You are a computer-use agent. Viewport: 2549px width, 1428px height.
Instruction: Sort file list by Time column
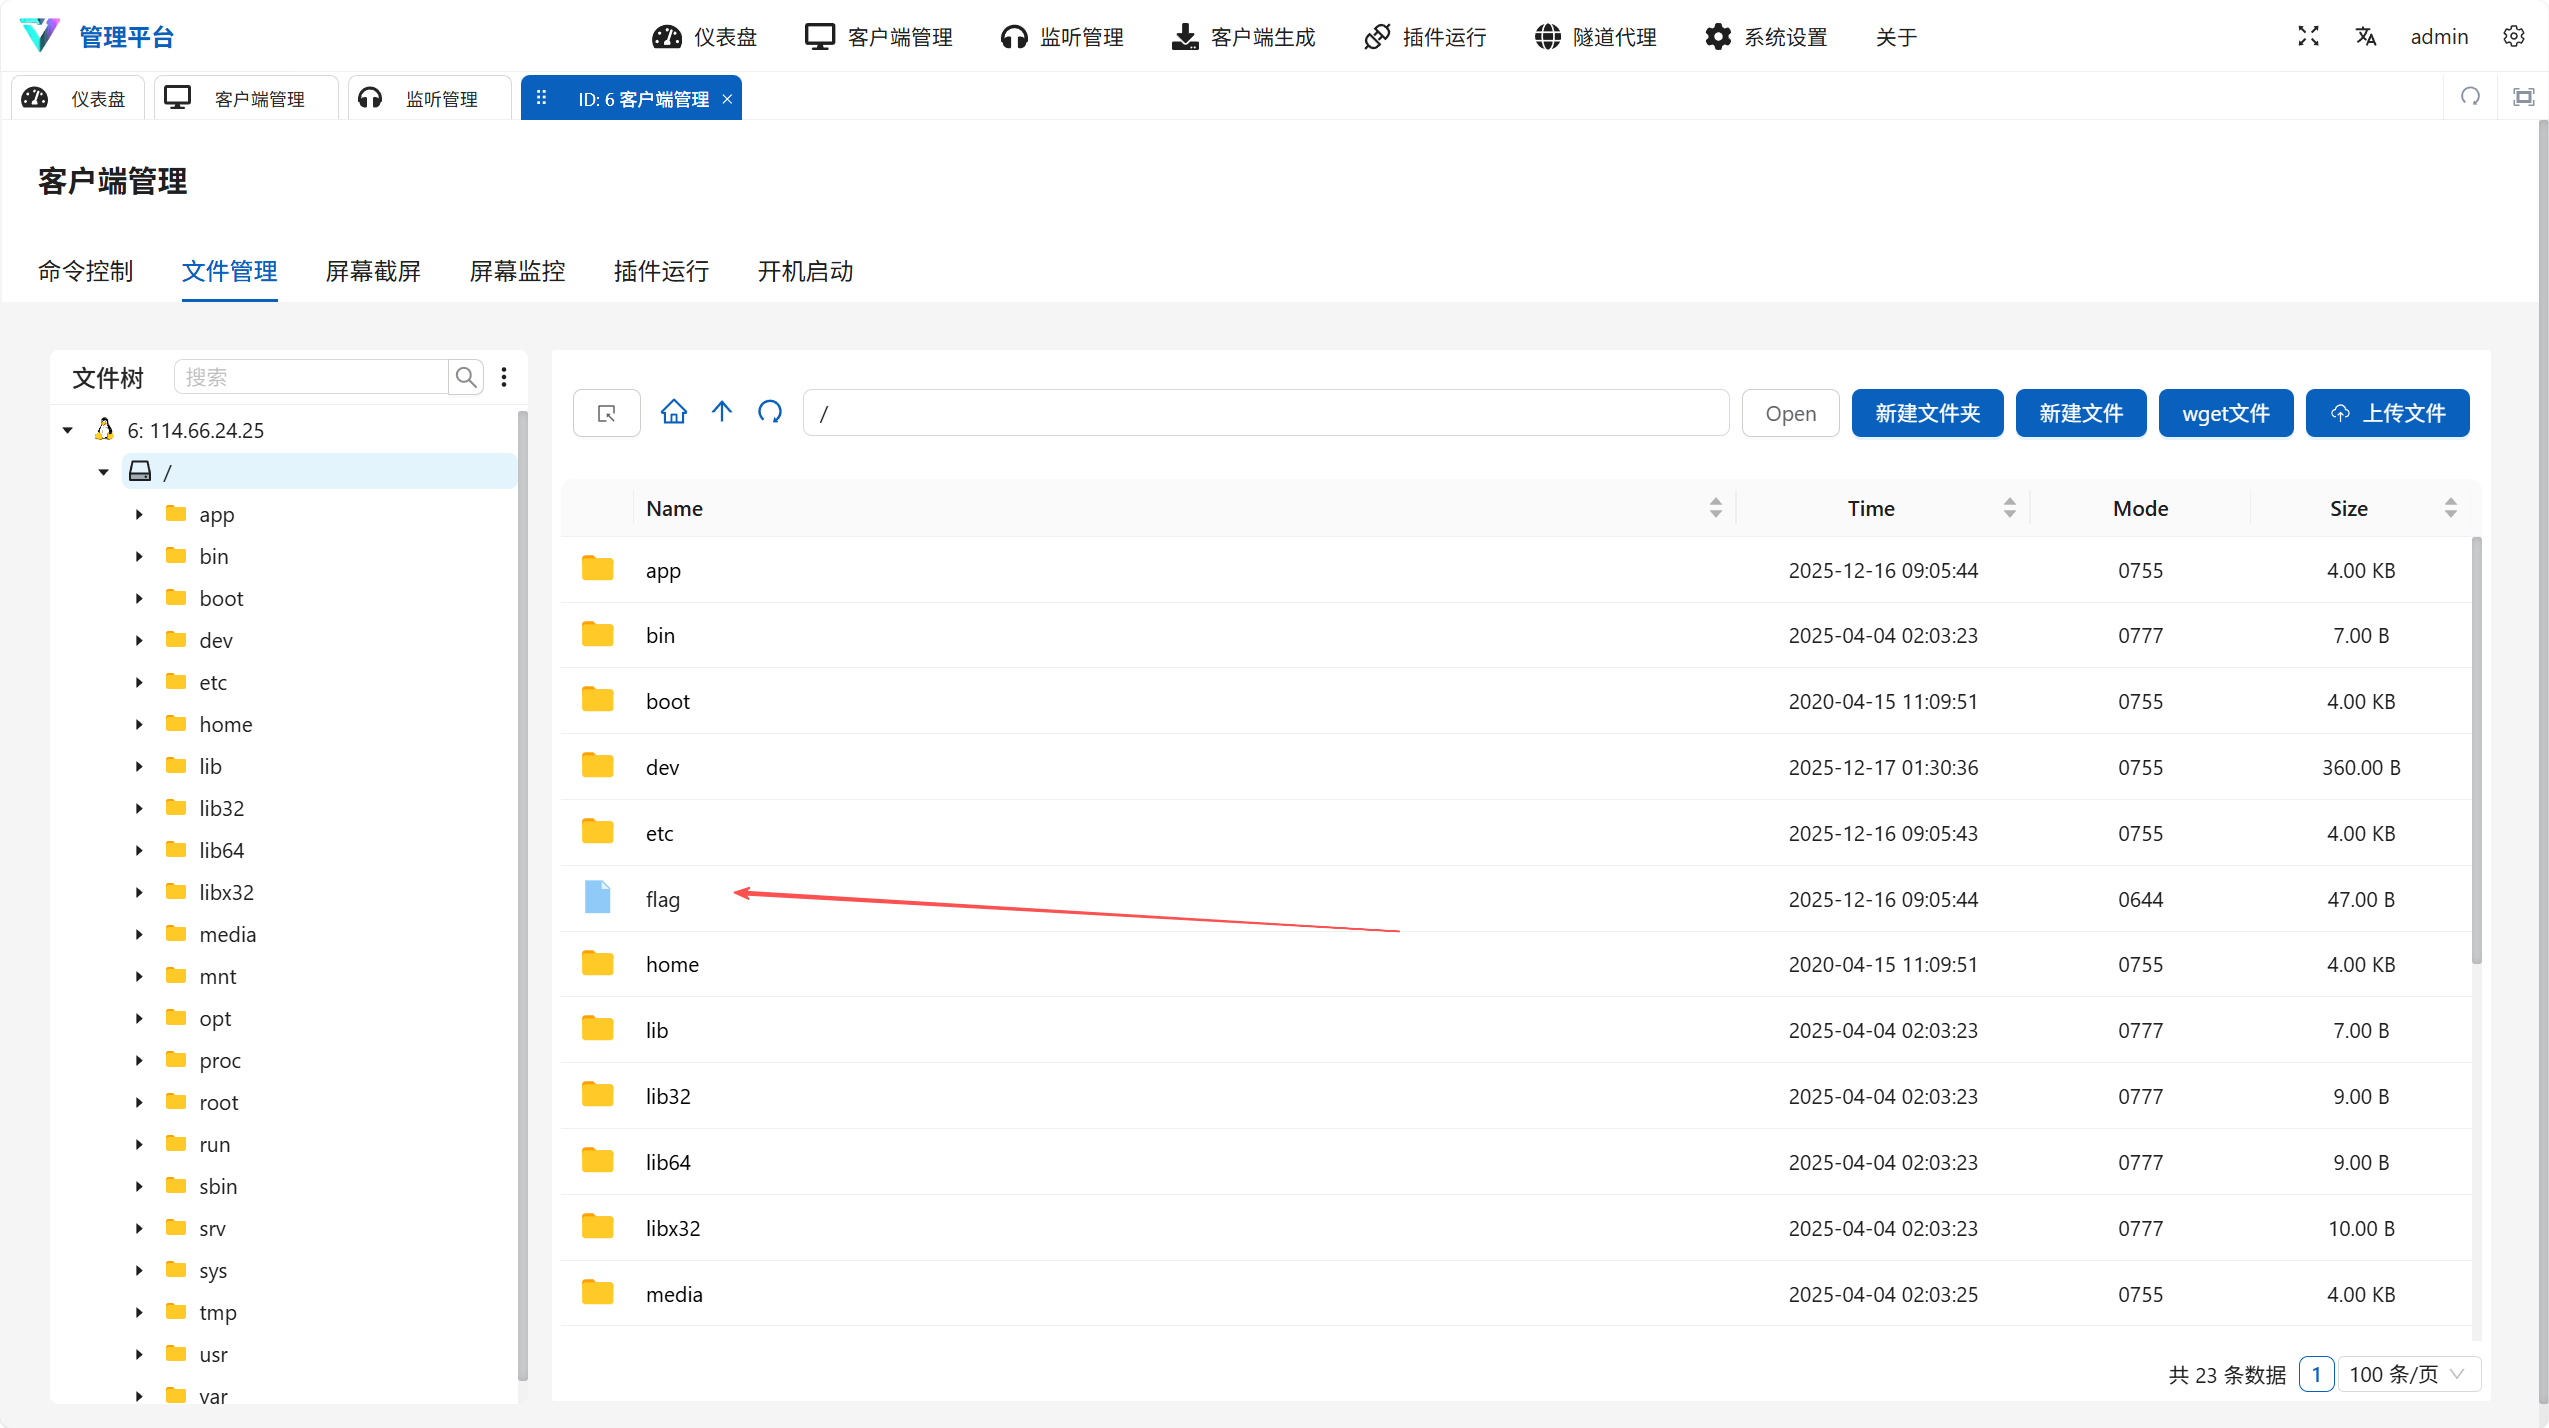[1870, 508]
